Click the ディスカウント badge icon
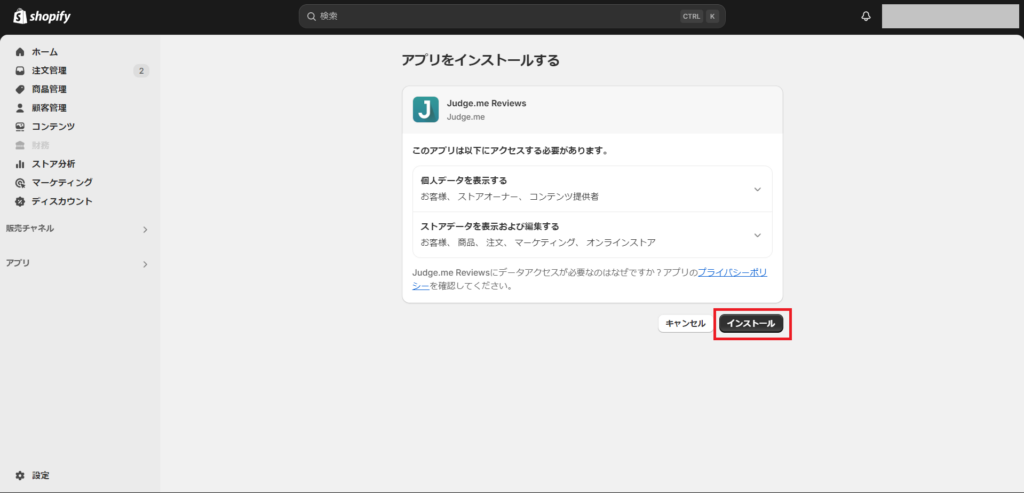1024x493 pixels. click(20, 201)
